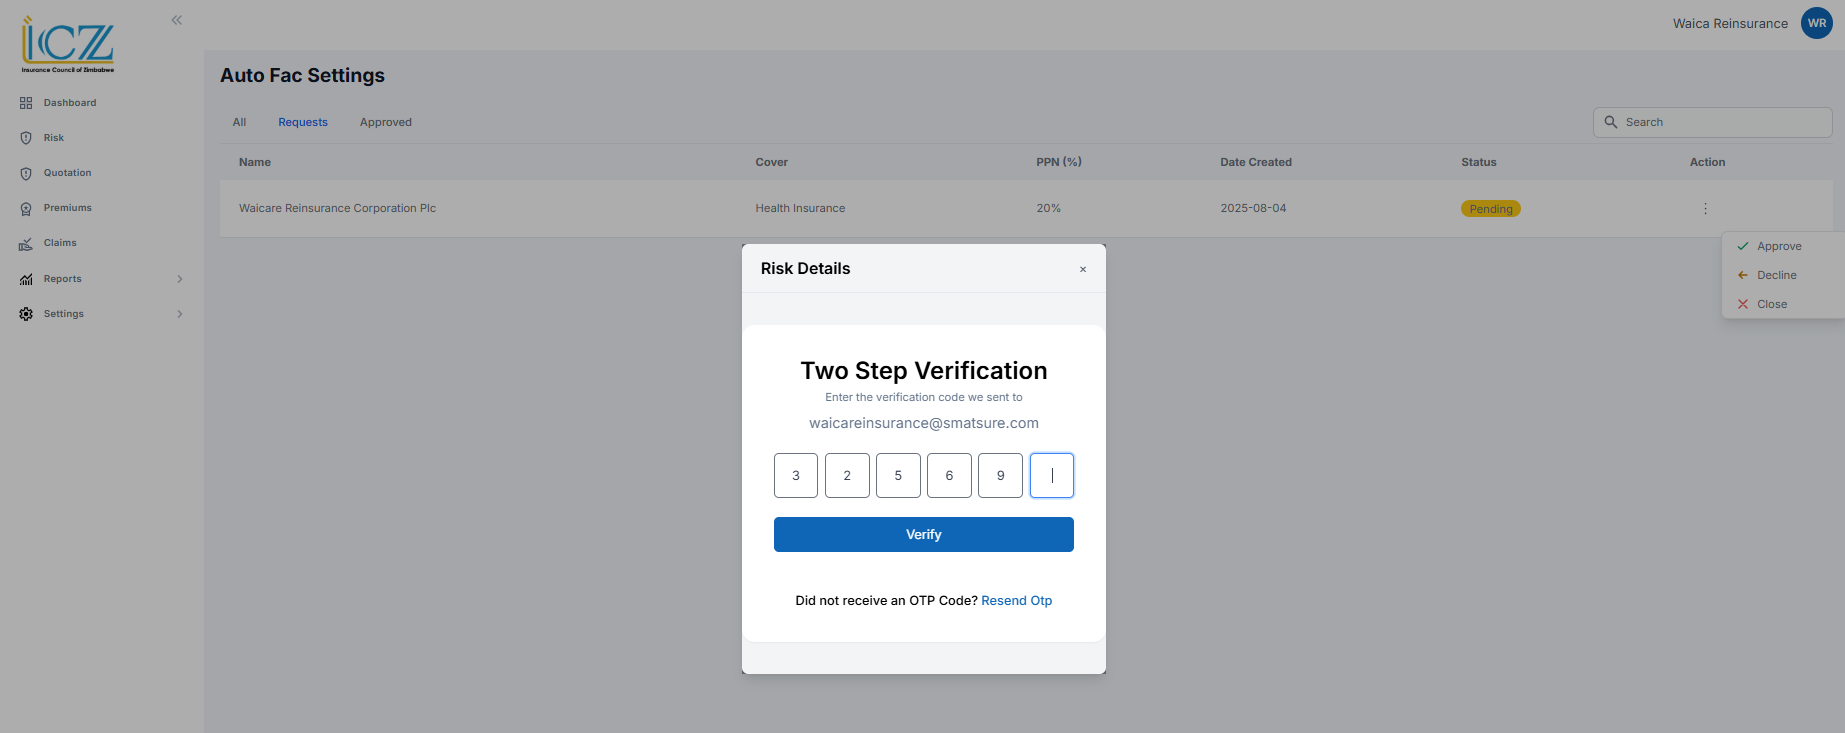Image resolution: width=1845 pixels, height=733 pixels.
Task: Open three-dot action menu for Waicare row
Action: (x=1705, y=209)
